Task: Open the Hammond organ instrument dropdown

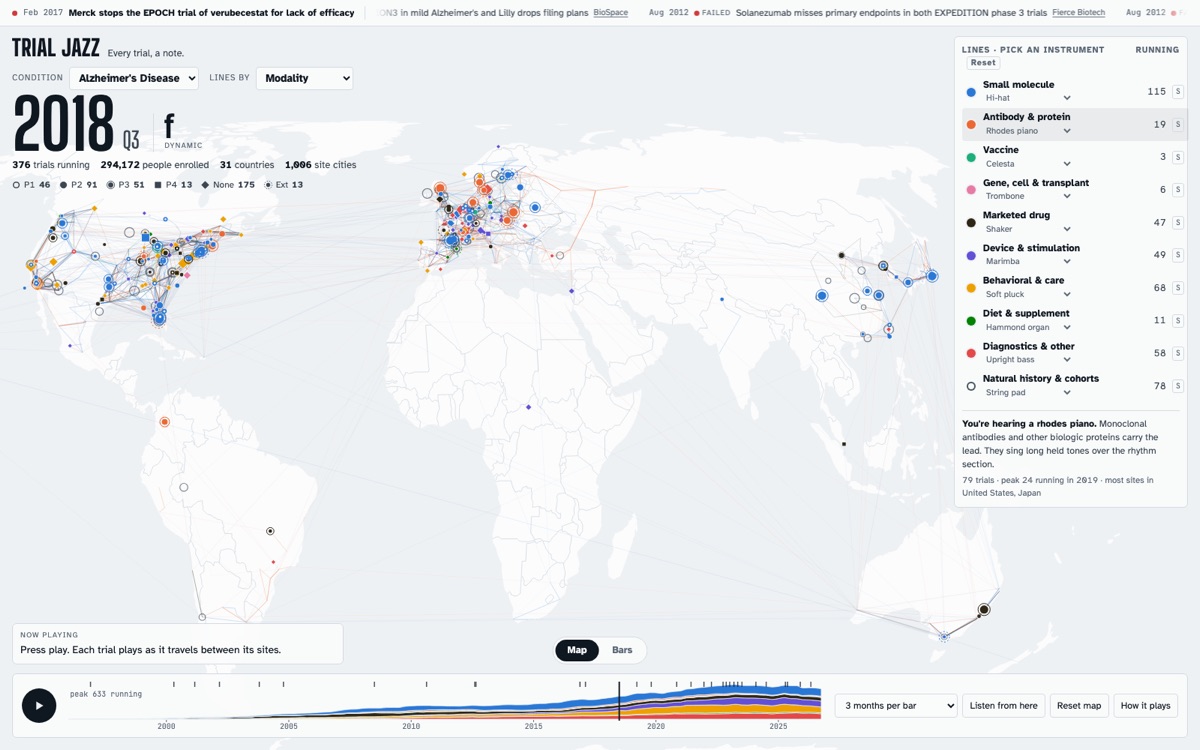Action: coord(1028,327)
